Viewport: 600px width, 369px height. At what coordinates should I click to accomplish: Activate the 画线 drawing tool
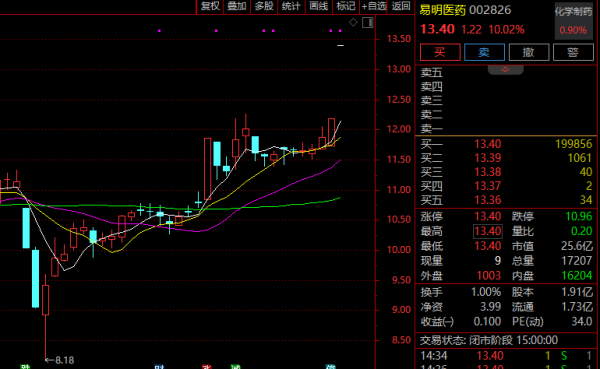[318, 7]
